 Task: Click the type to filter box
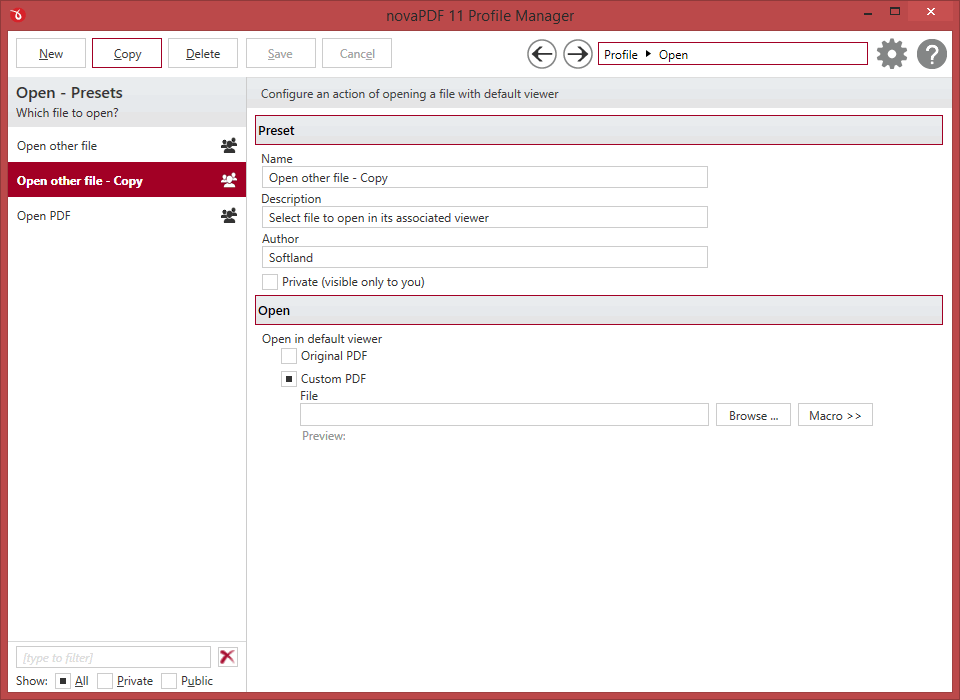pyautogui.click(x=113, y=657)
